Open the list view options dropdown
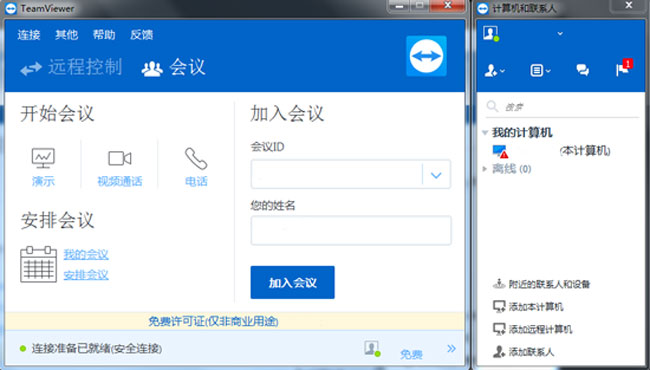 [540, 70]
